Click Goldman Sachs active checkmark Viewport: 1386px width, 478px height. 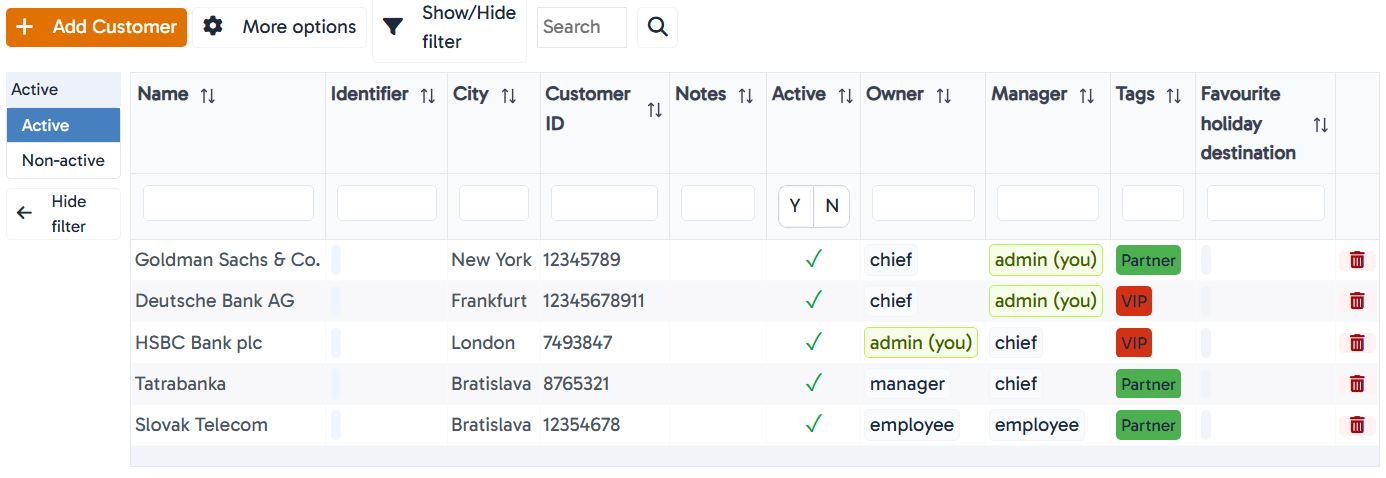click(813, 260)
